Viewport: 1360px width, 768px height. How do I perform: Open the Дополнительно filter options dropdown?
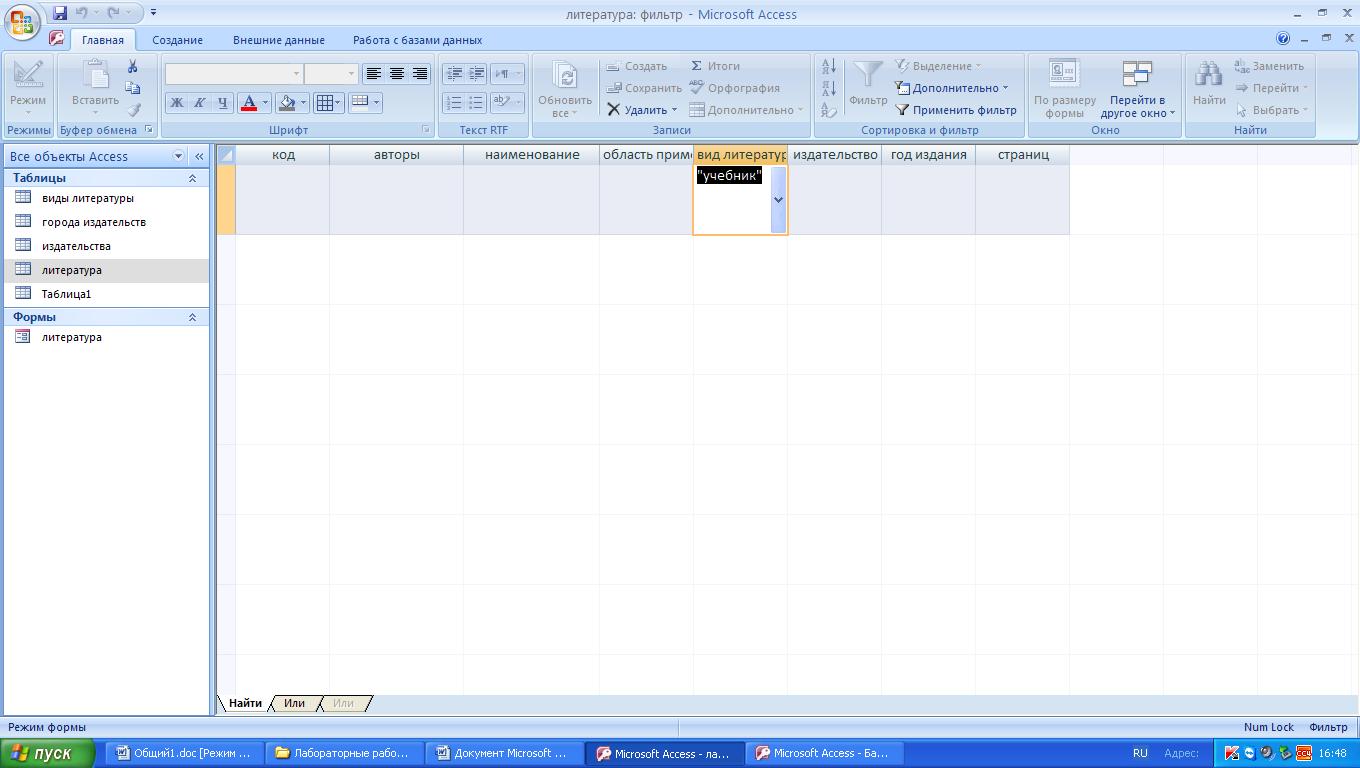coord(952,88)
